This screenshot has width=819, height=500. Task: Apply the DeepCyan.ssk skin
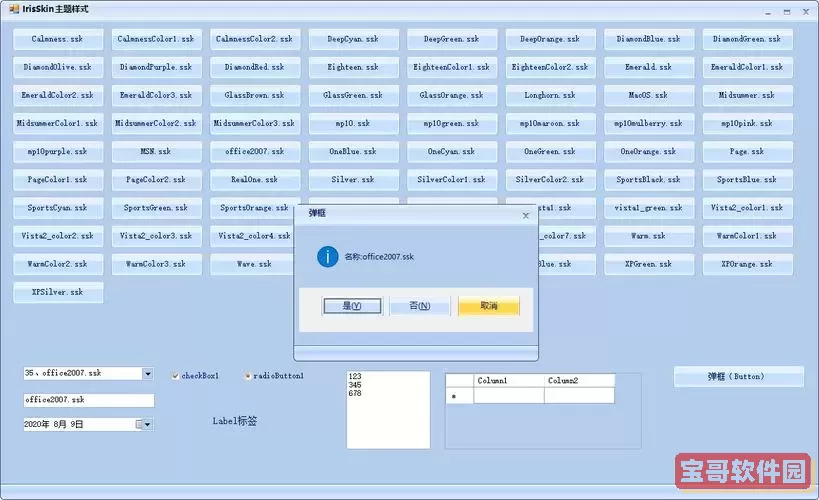tap(353, 39)
